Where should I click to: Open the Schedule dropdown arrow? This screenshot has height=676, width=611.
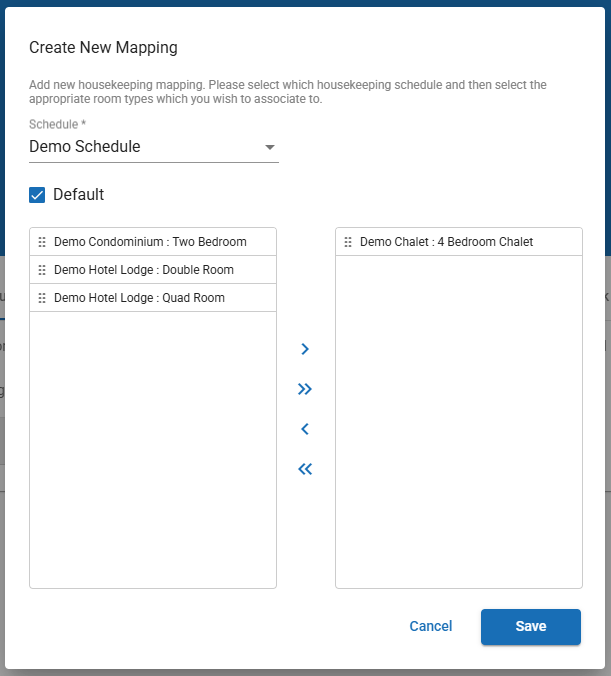(x=269, y=148)
